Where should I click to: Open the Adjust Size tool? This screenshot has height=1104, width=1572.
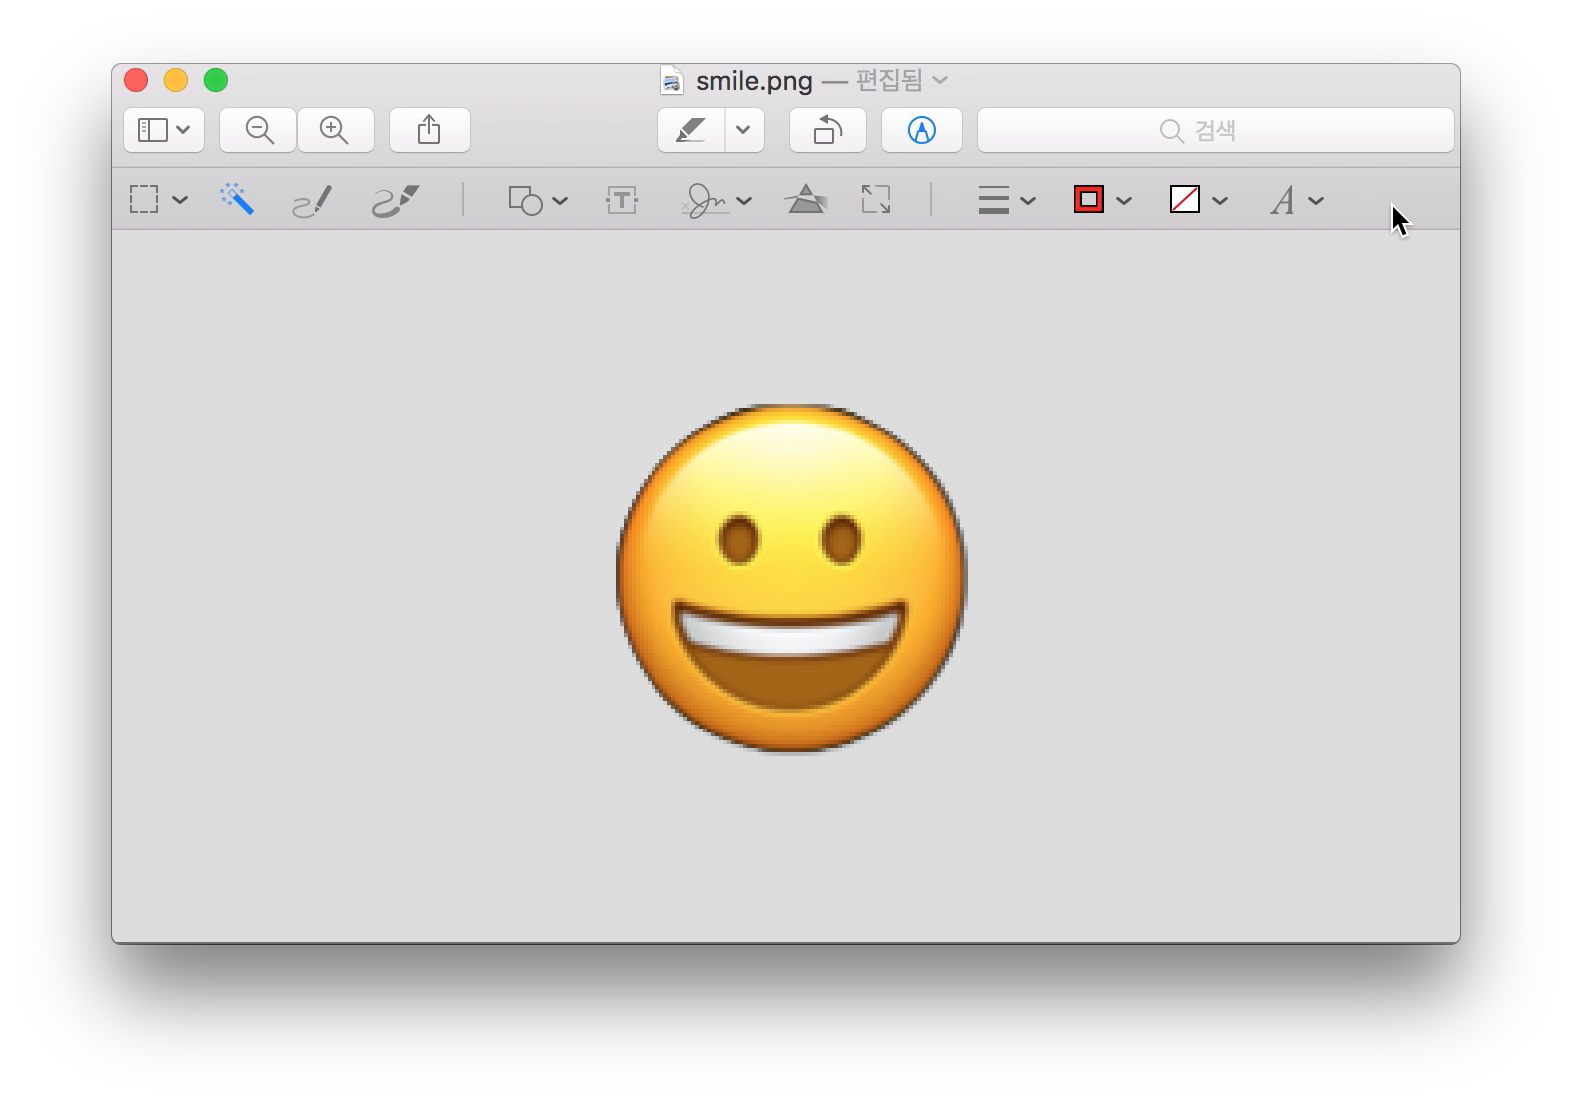click(x=876, y=199)
